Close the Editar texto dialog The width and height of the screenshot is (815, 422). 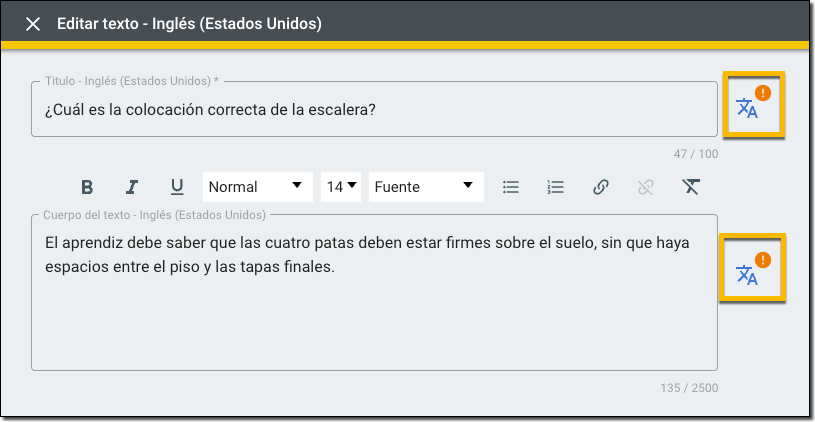(33, 24)
